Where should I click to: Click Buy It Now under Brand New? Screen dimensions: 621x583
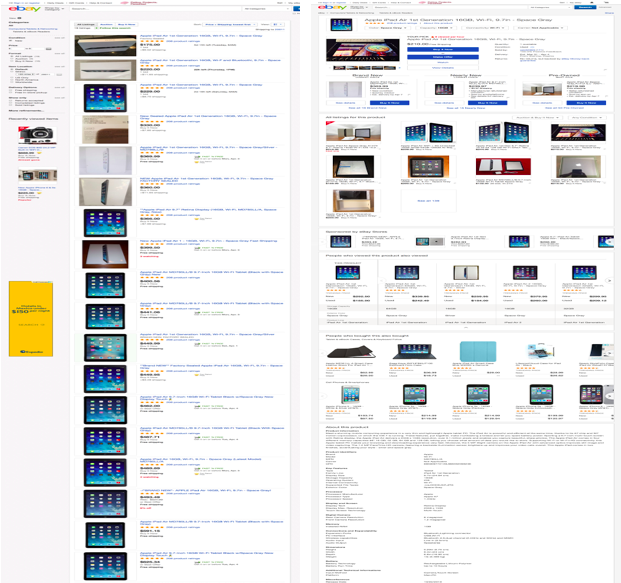pyautogui.click(x=390, y=103)
